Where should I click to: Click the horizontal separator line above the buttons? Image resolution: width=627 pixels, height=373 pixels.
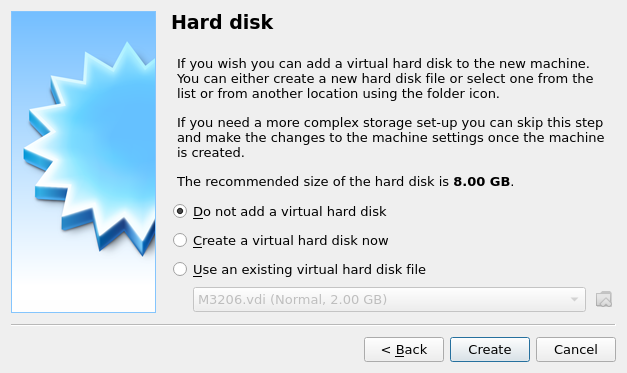[313, 325]
